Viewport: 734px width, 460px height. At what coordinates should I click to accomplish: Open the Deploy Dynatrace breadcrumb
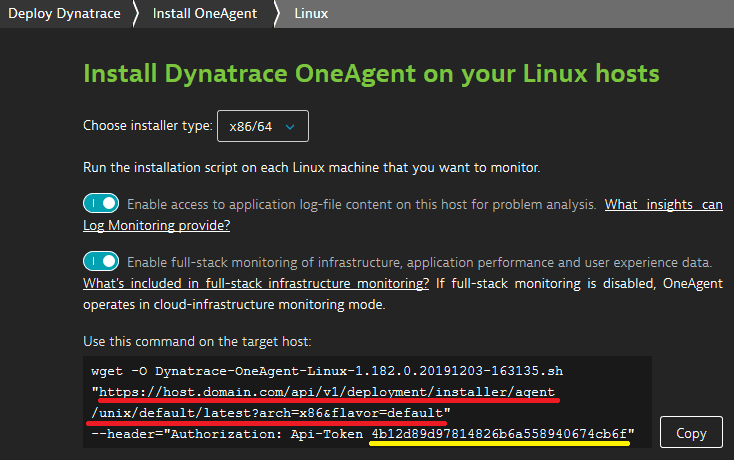pos(65,14)
